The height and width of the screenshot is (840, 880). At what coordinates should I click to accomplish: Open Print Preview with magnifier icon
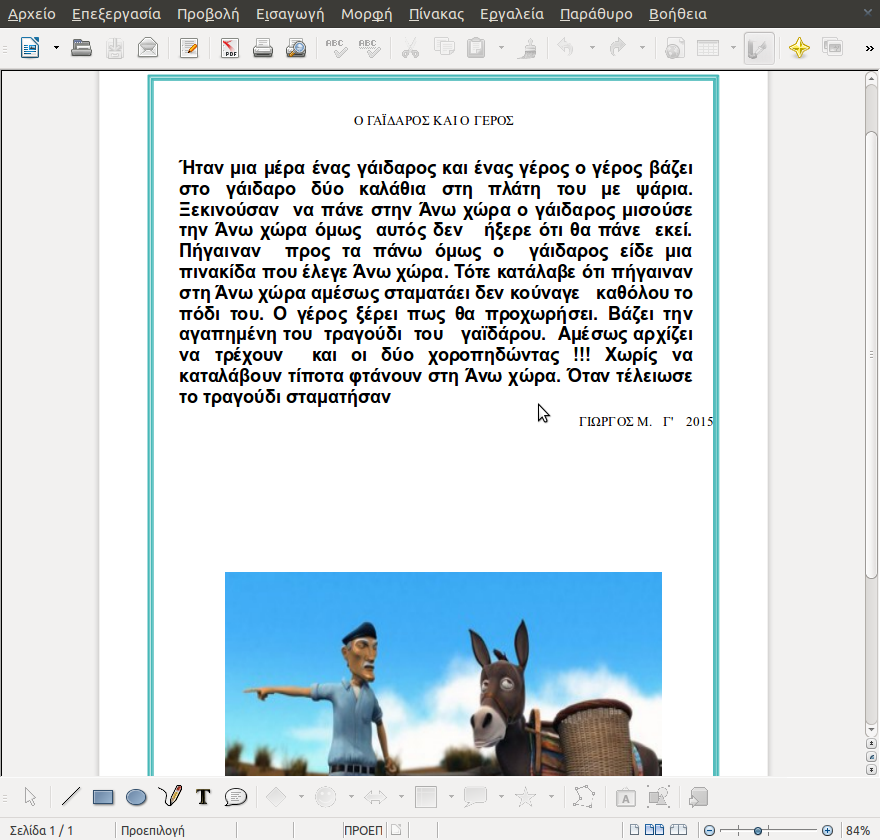296,48
